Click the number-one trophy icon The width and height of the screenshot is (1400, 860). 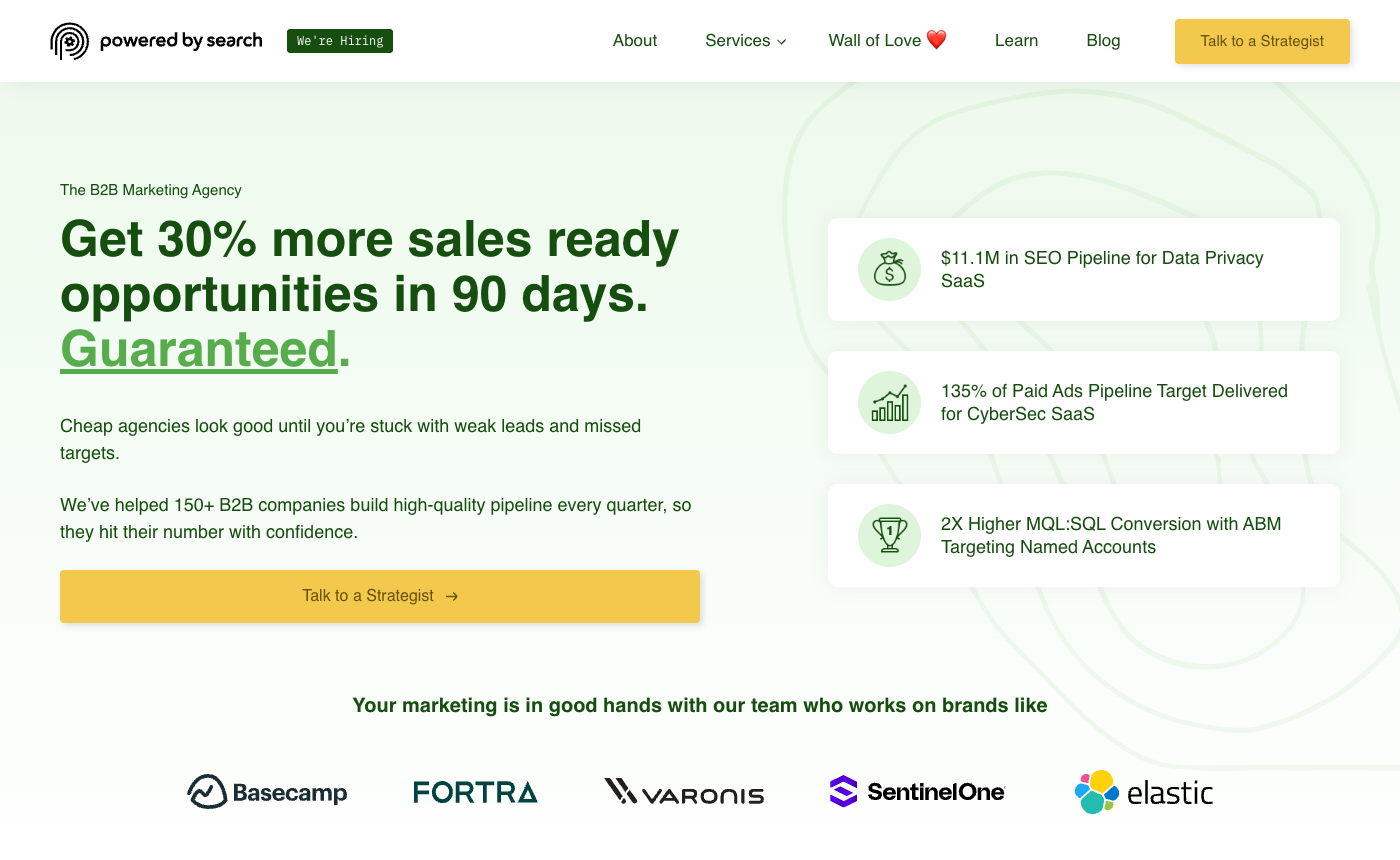pos(889,535)
